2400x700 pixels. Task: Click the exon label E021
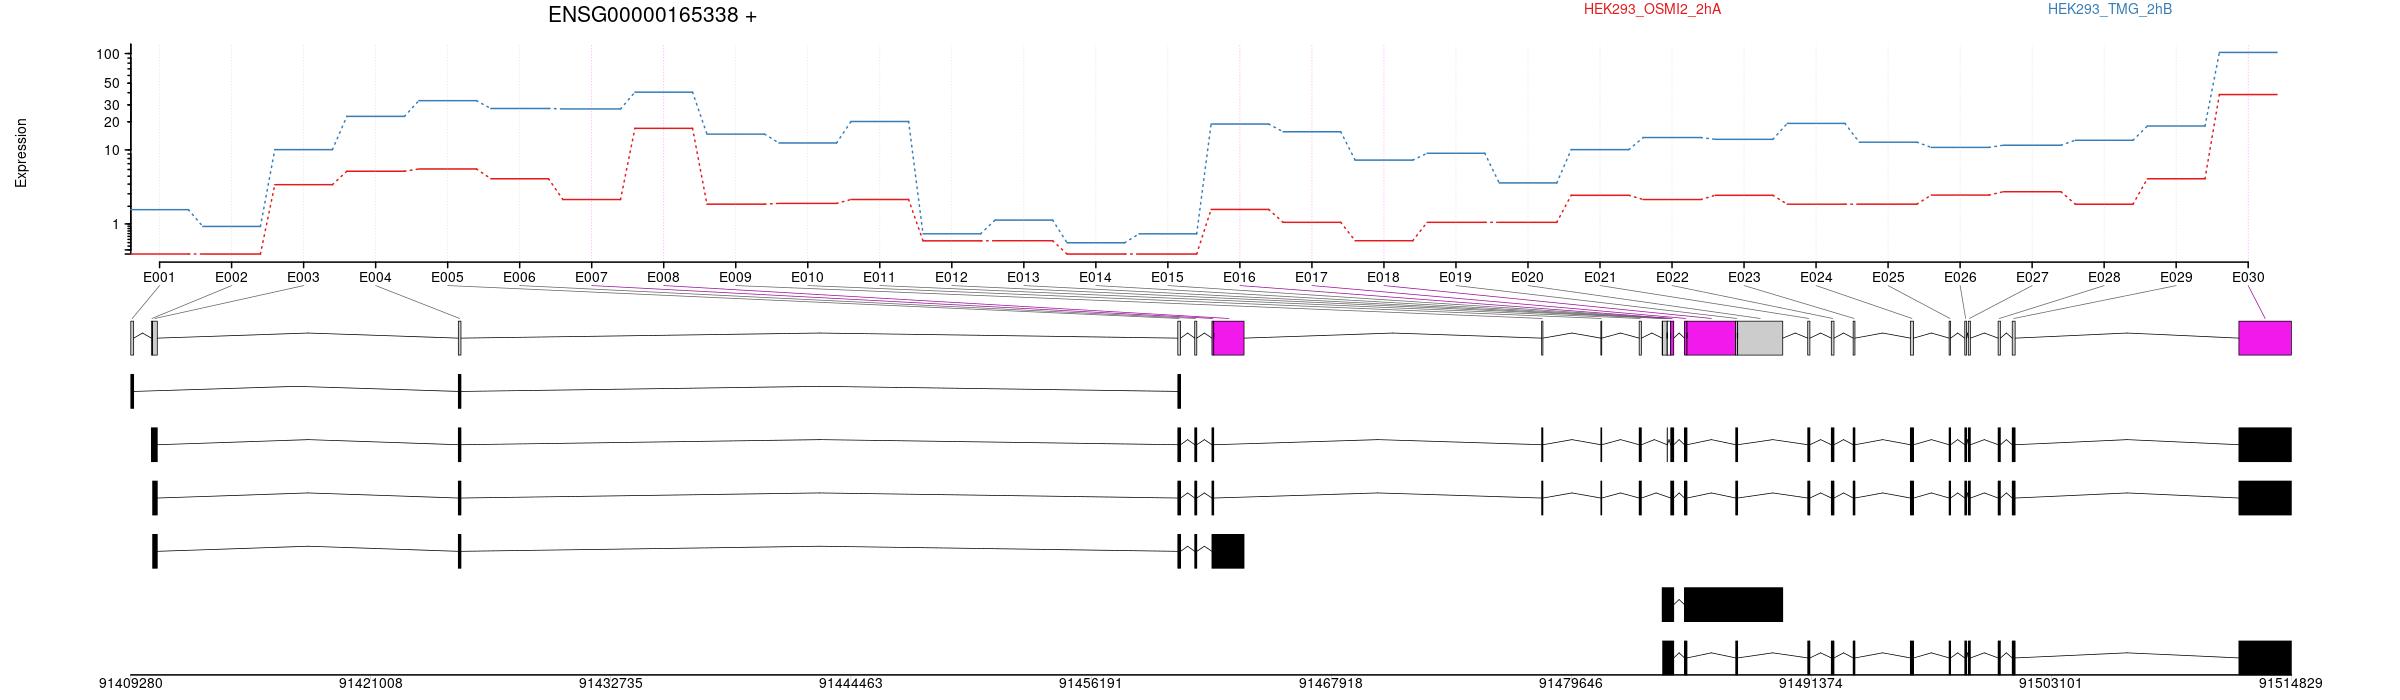(1600, 277)
